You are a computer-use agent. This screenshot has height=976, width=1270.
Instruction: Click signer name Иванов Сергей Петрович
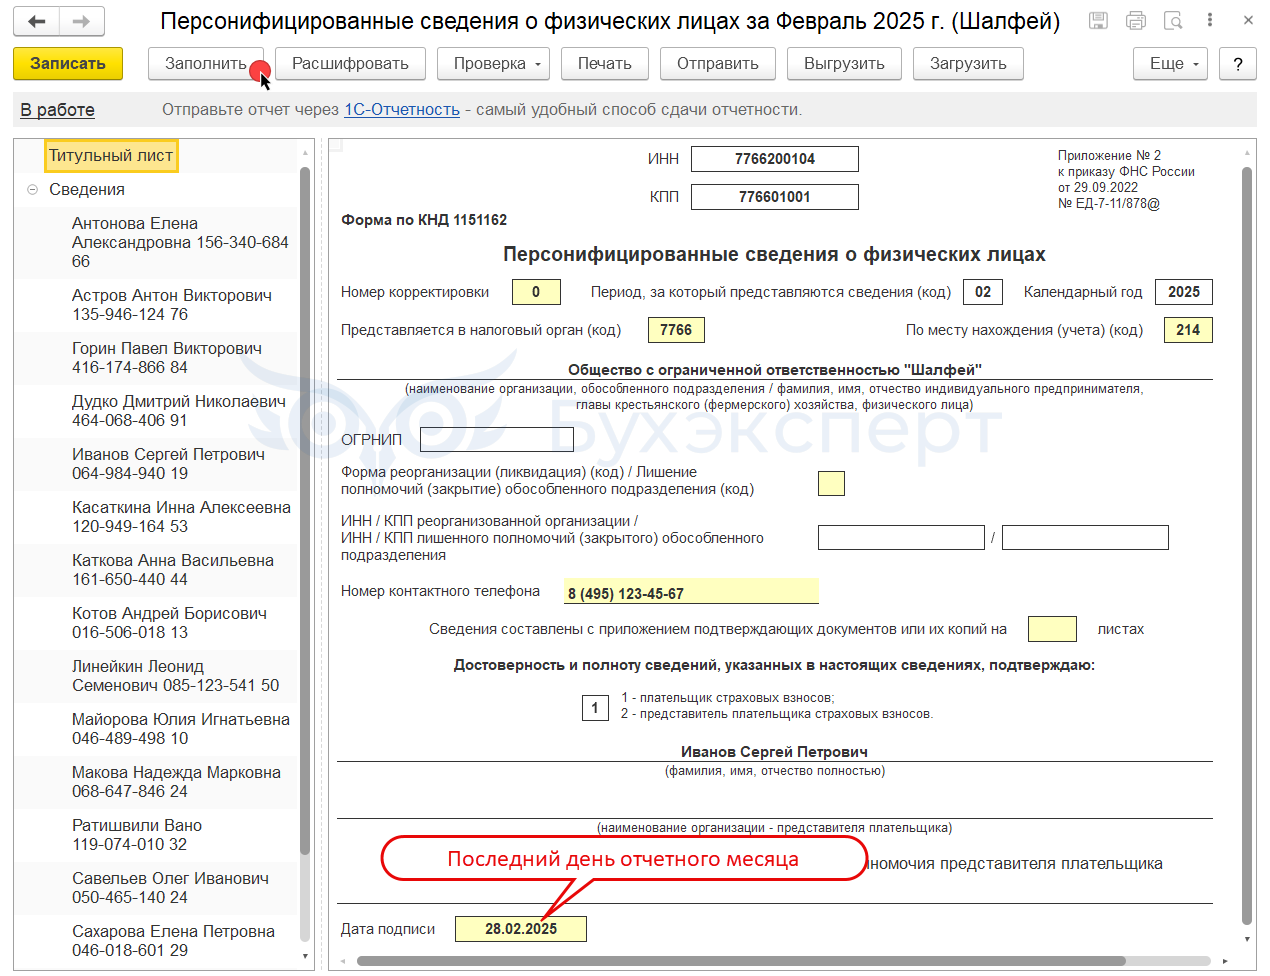coord(774,752)
